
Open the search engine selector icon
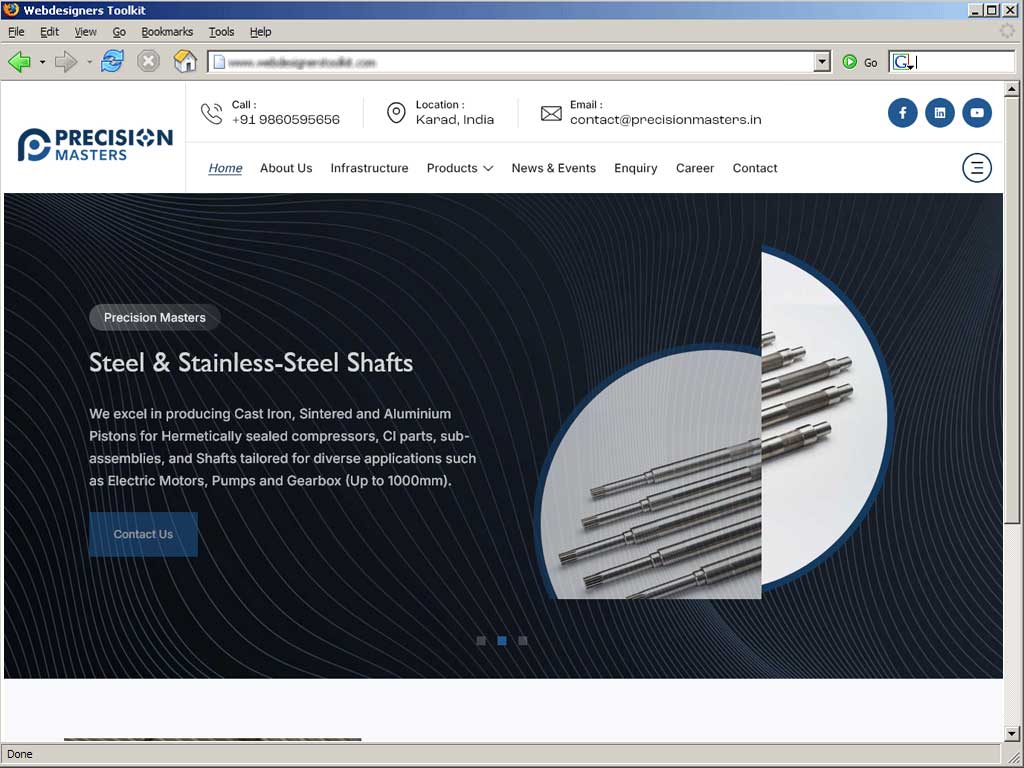coord(902,62)
